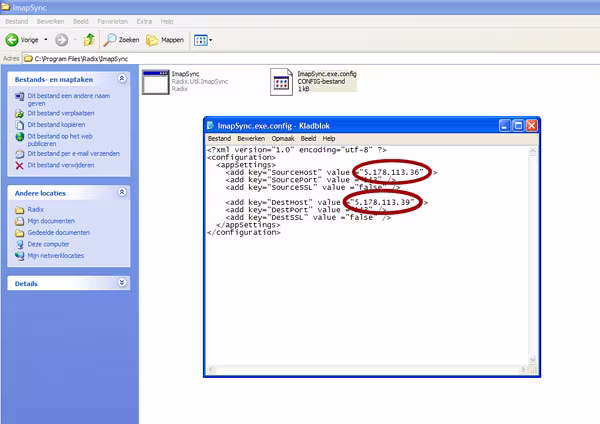Select the ImapSync application file icon
The width and height of the screenshot is (600, 424).
[x=155, y=82]
